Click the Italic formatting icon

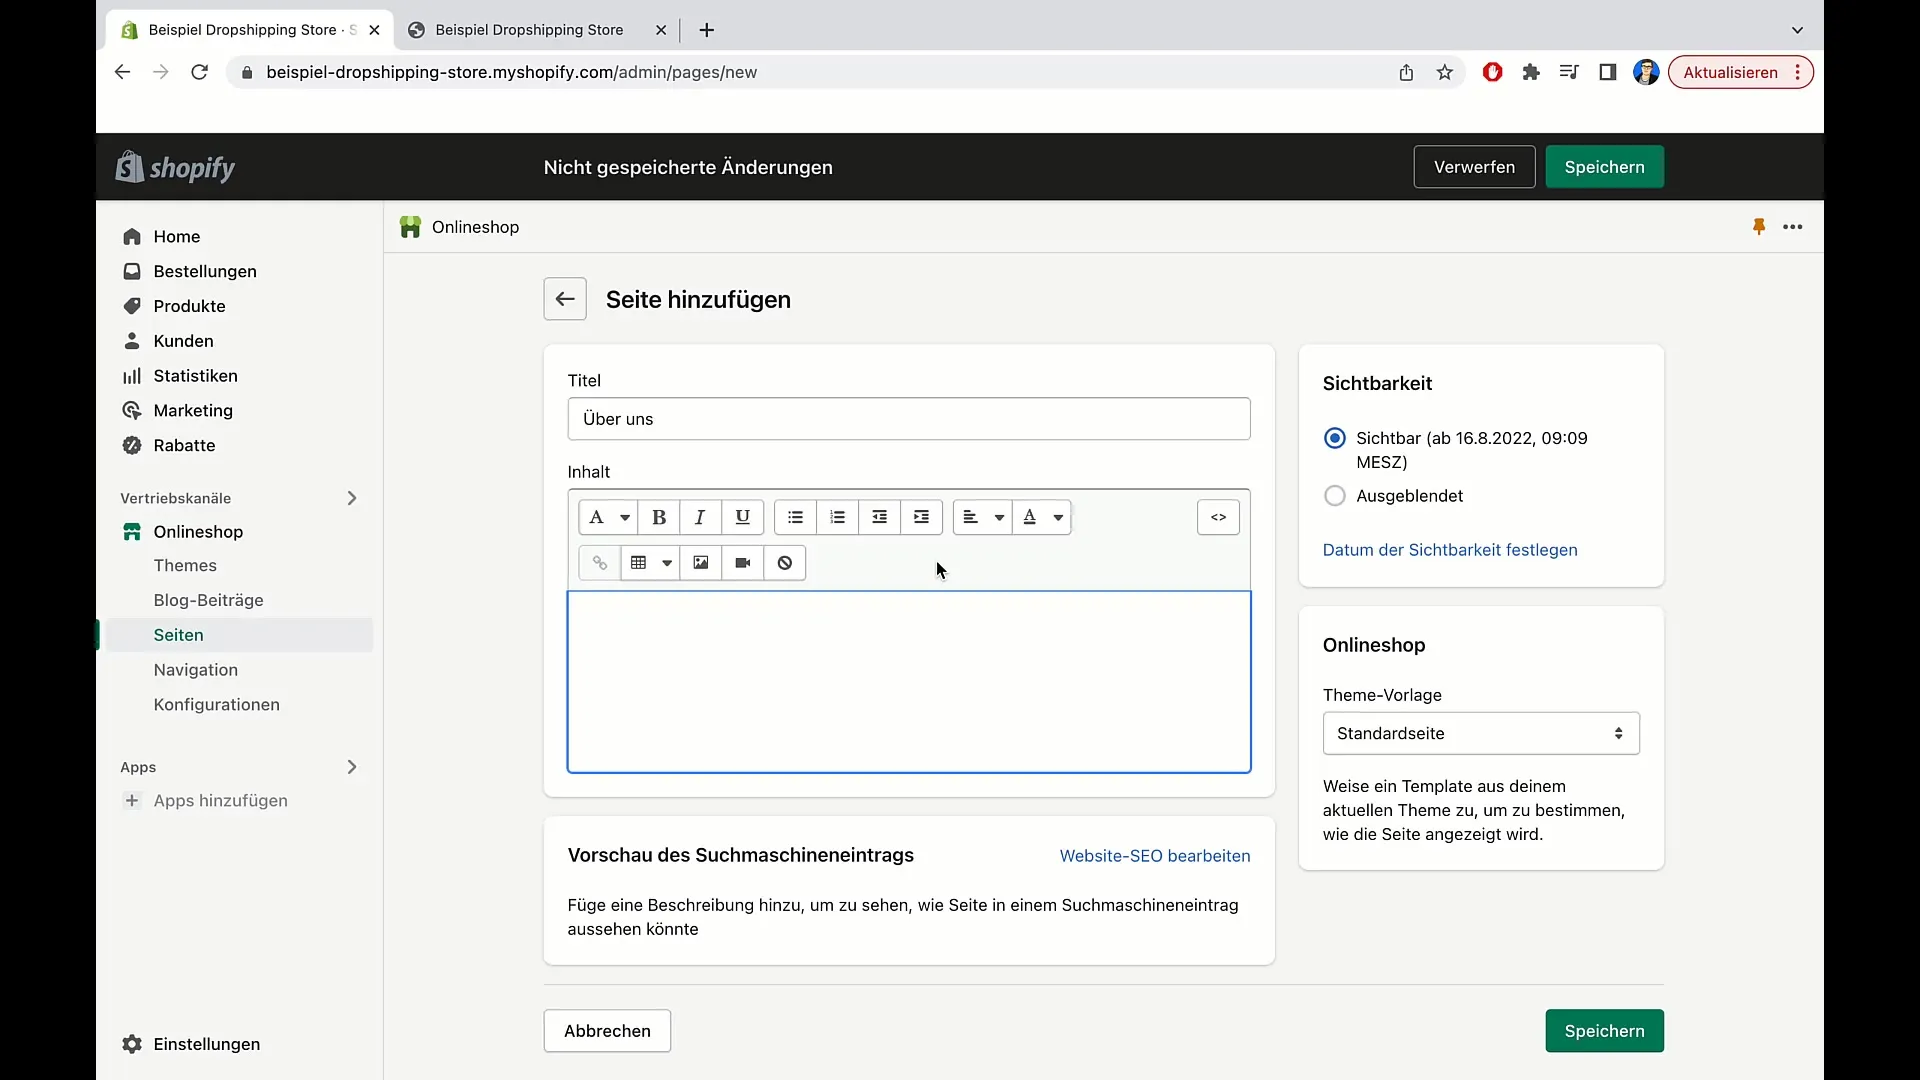700,516
